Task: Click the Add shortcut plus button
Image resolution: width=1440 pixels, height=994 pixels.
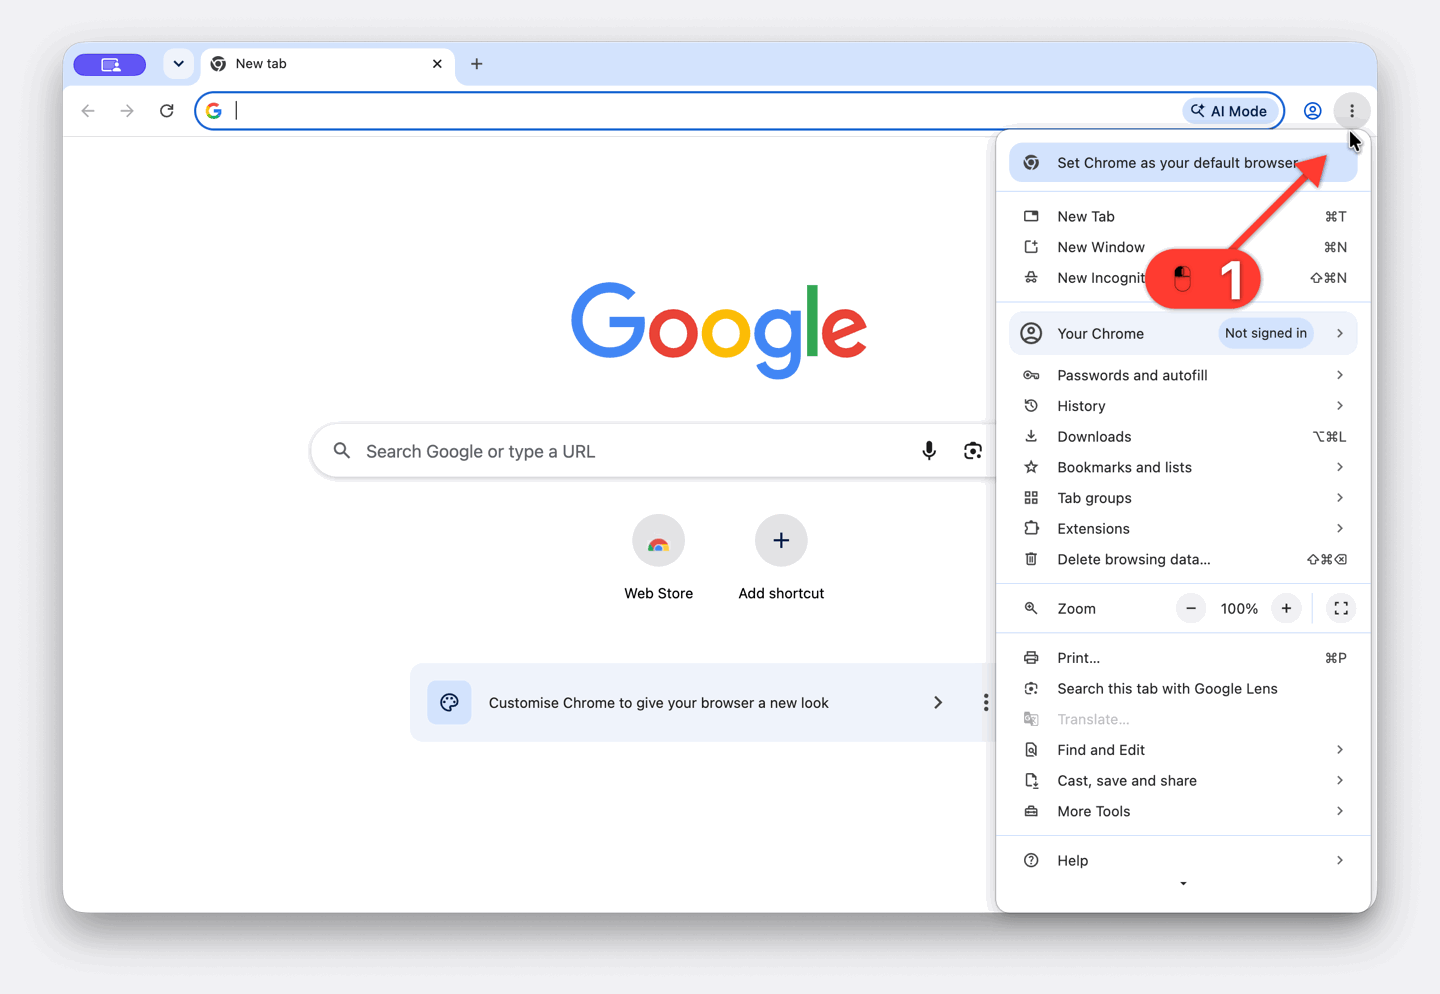Action: tap(781, 540)
